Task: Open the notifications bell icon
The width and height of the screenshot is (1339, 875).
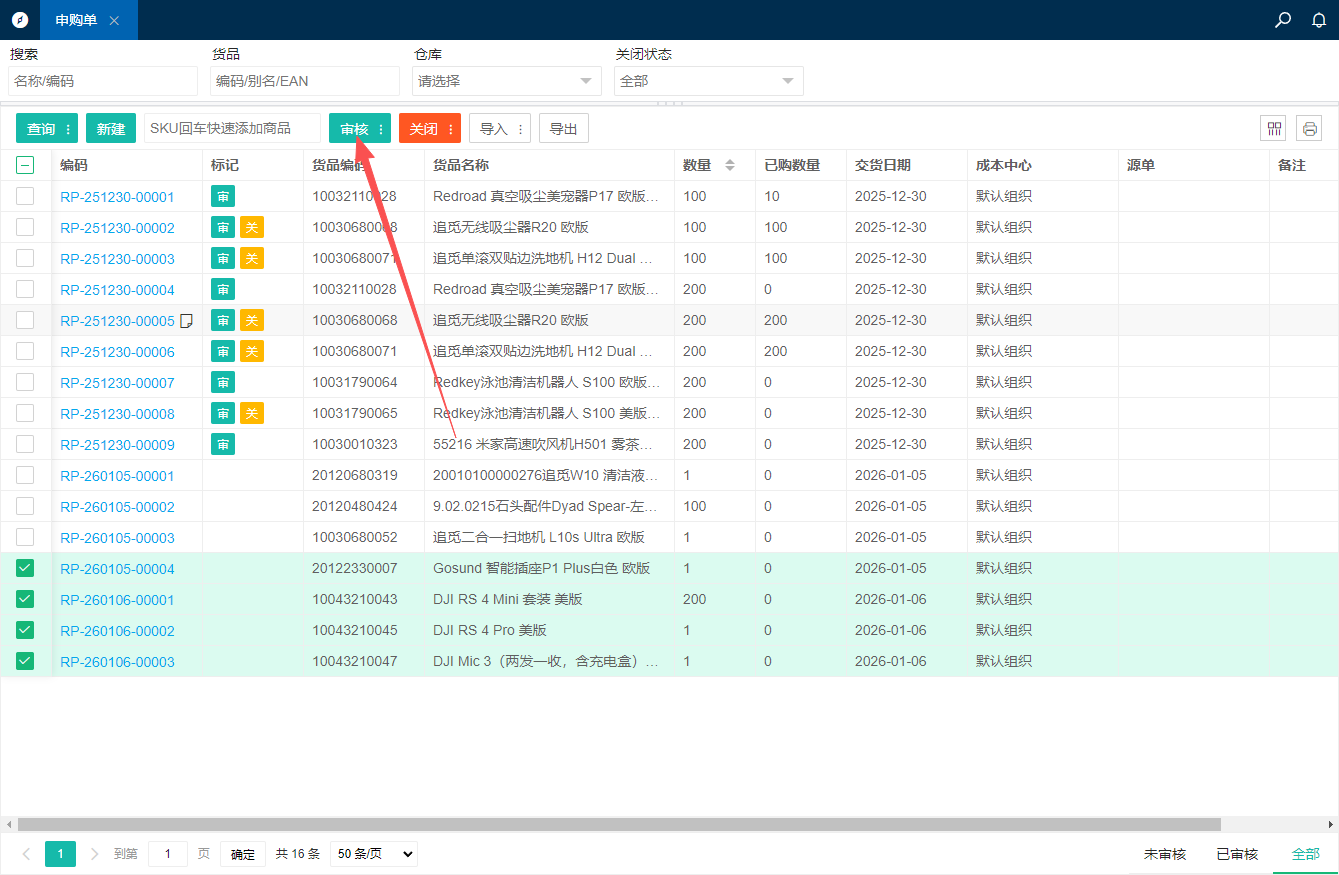Action: tap(1319, 20)
